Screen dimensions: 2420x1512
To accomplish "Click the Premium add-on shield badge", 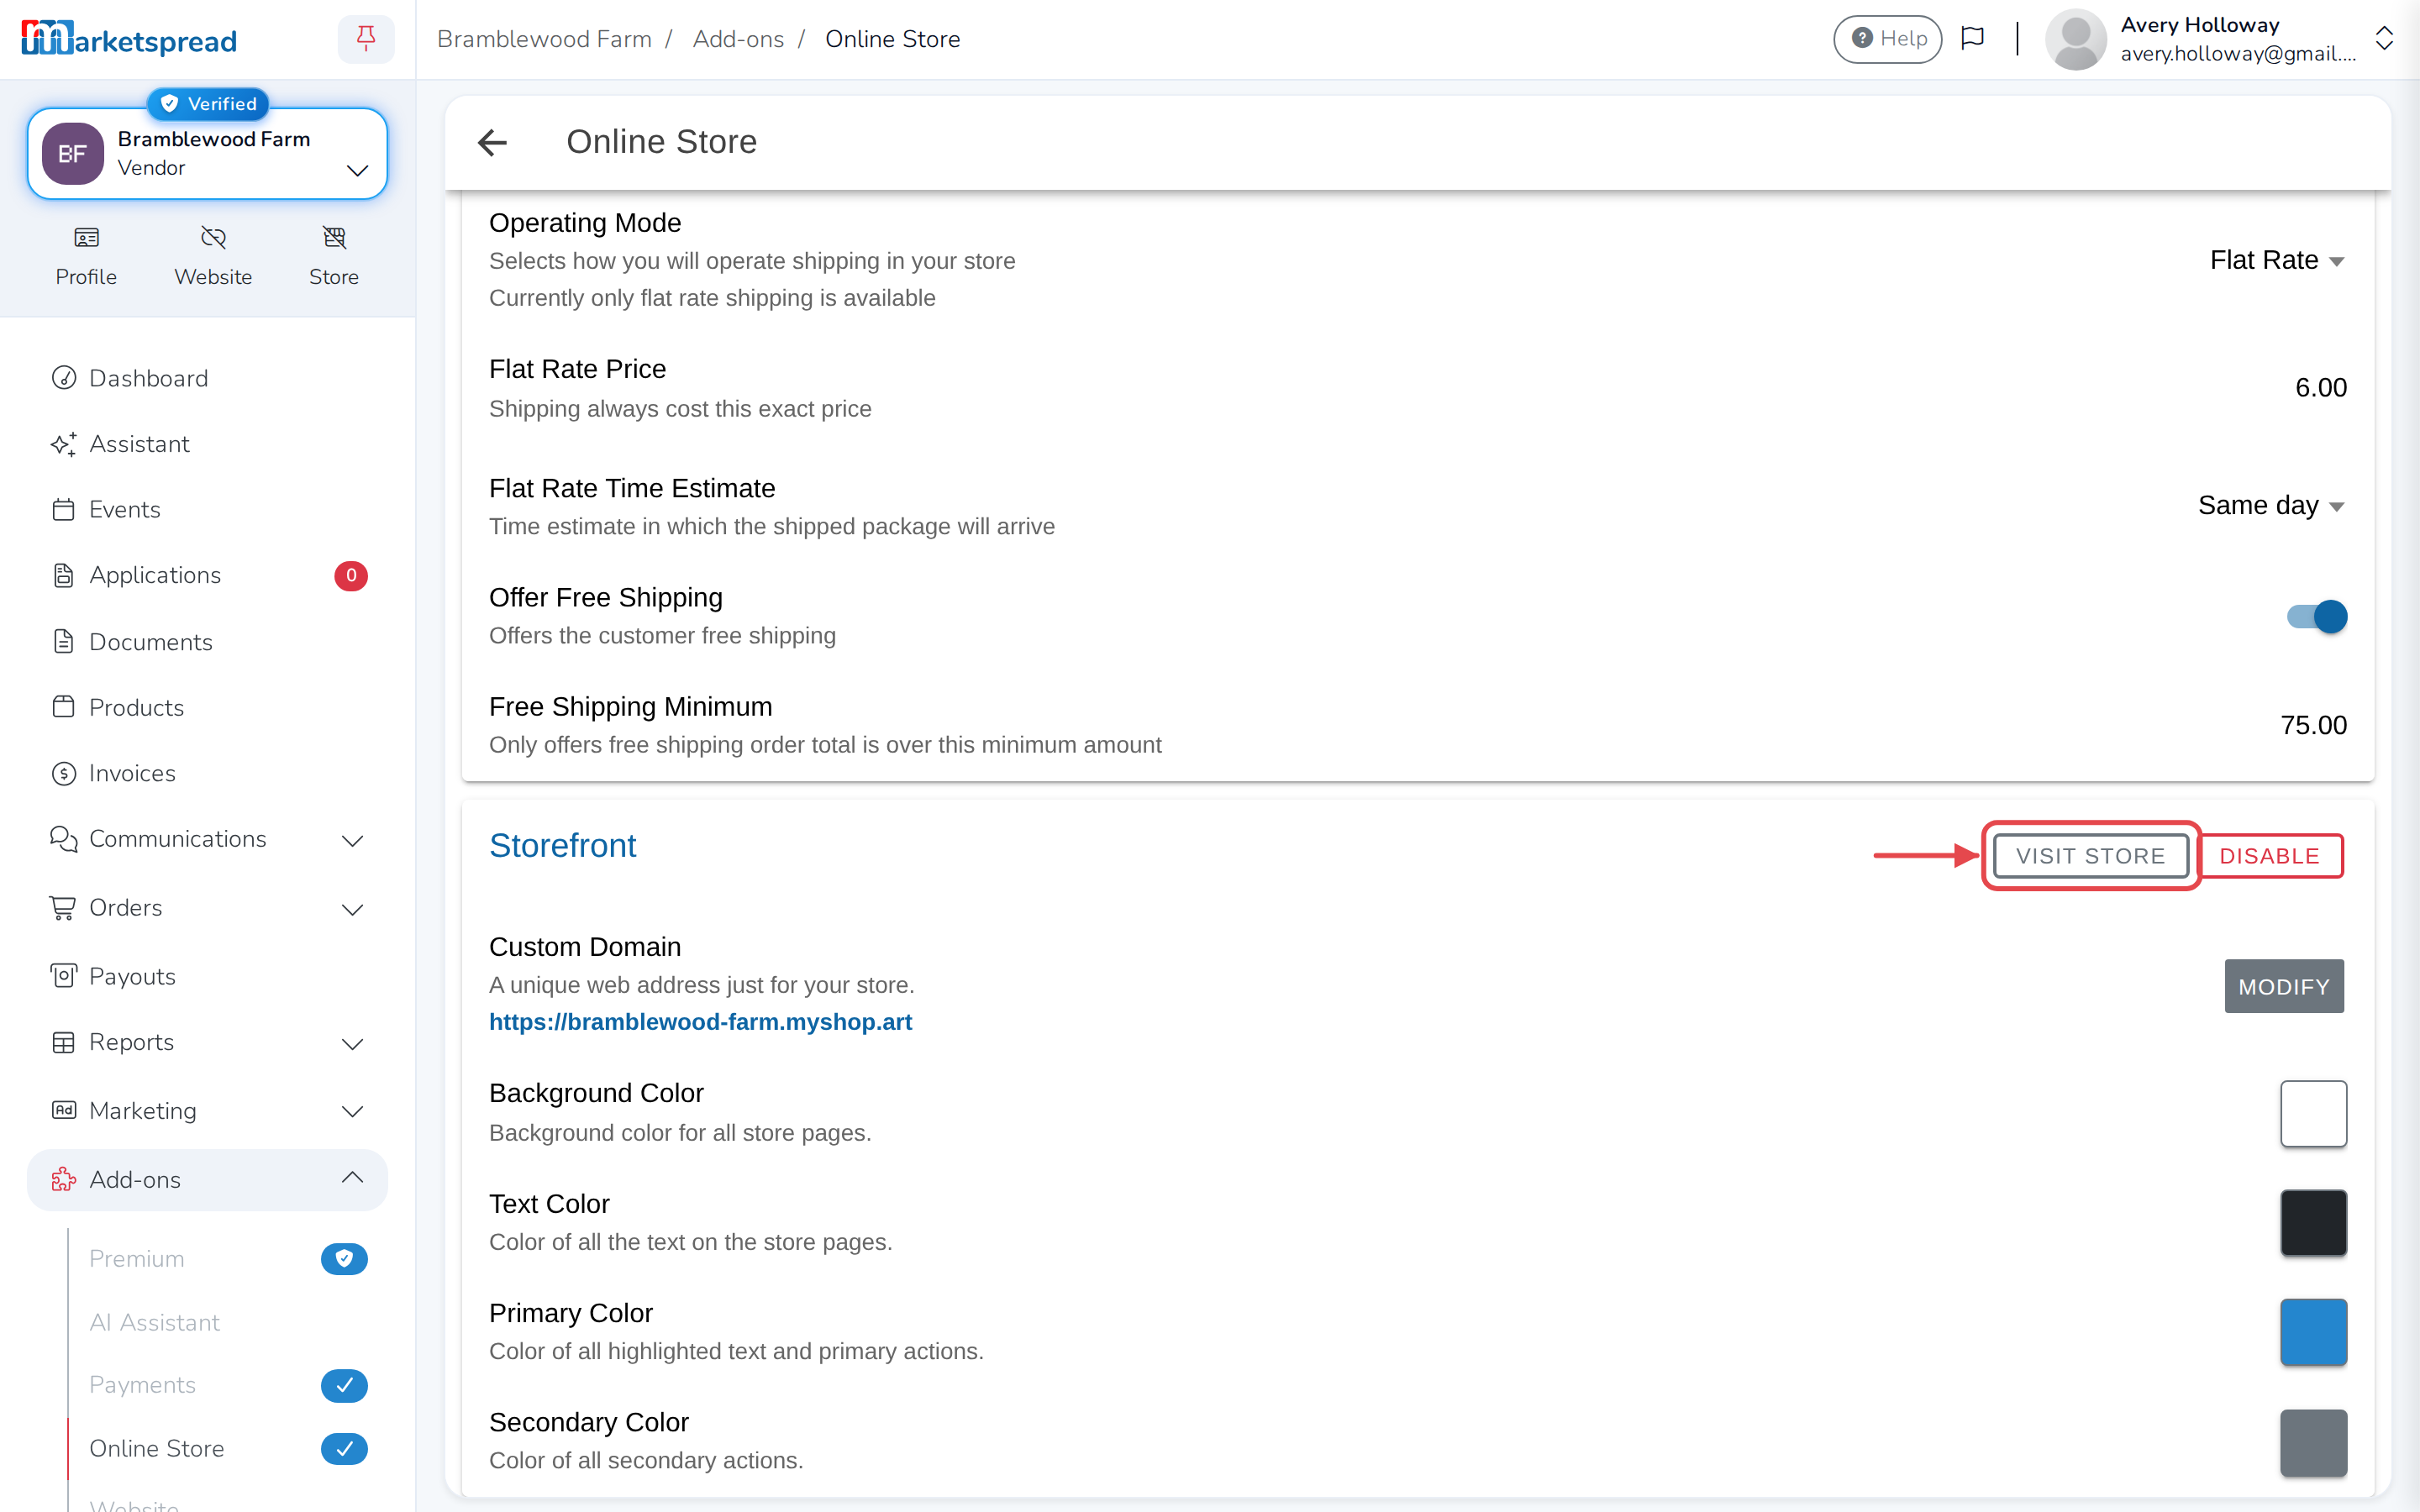I will pyautogui.click(x=344, y=1258).
